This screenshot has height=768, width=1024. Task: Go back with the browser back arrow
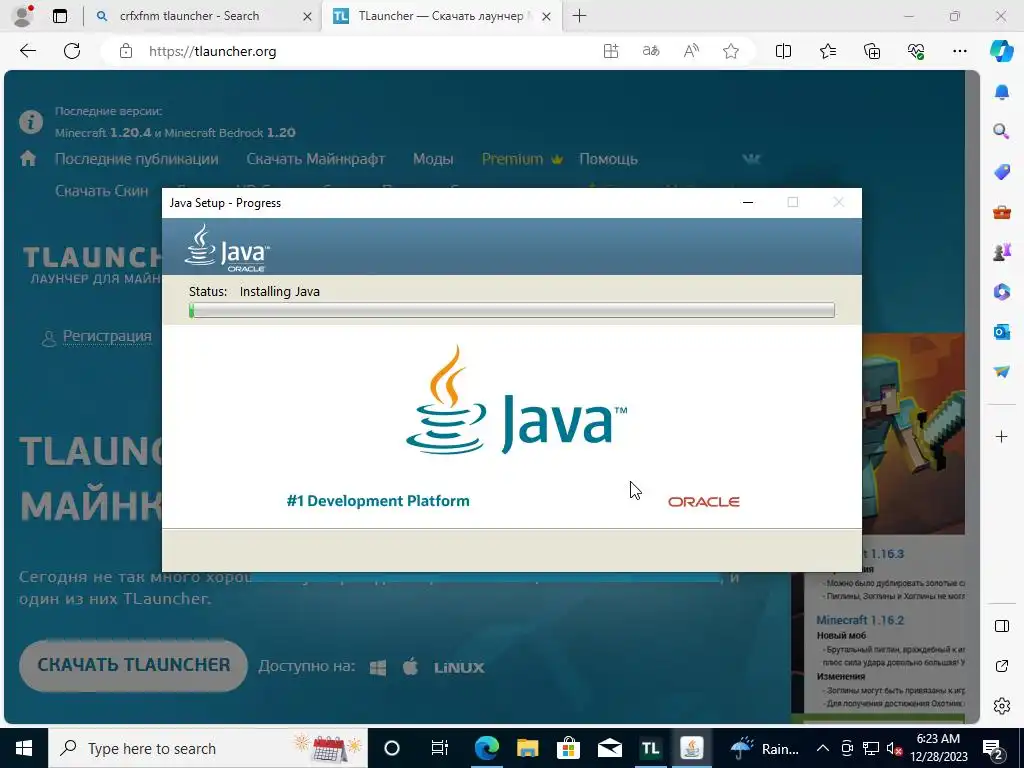(x=27, y=51)
